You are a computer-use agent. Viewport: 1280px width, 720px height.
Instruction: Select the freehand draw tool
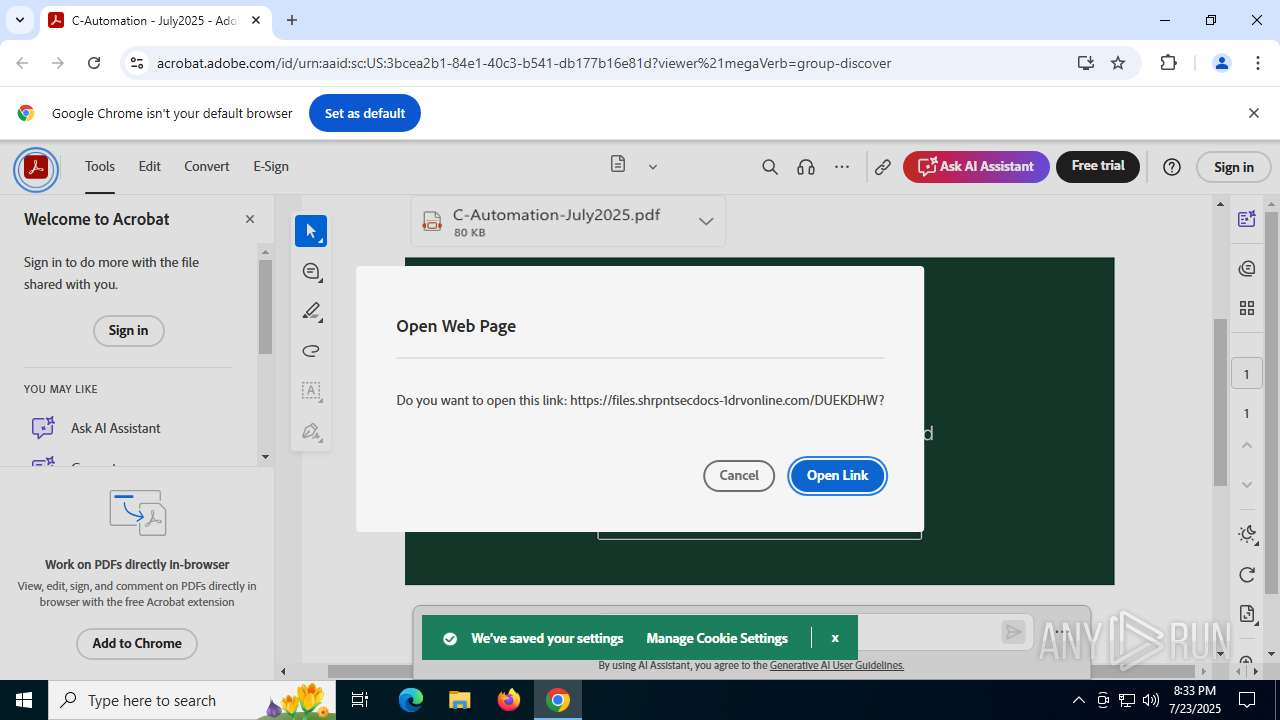(311, 351)
